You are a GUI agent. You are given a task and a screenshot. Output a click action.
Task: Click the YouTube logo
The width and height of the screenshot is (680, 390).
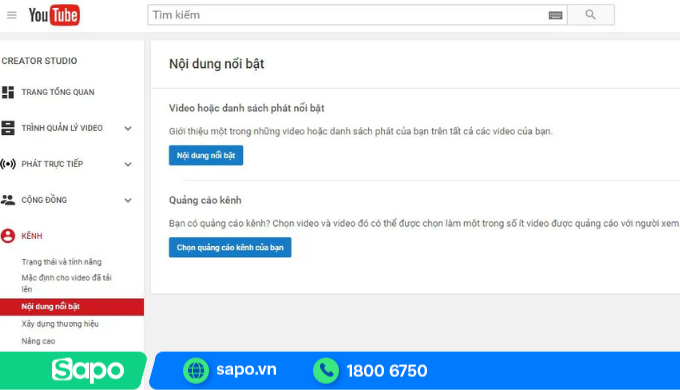pos(54,15)
